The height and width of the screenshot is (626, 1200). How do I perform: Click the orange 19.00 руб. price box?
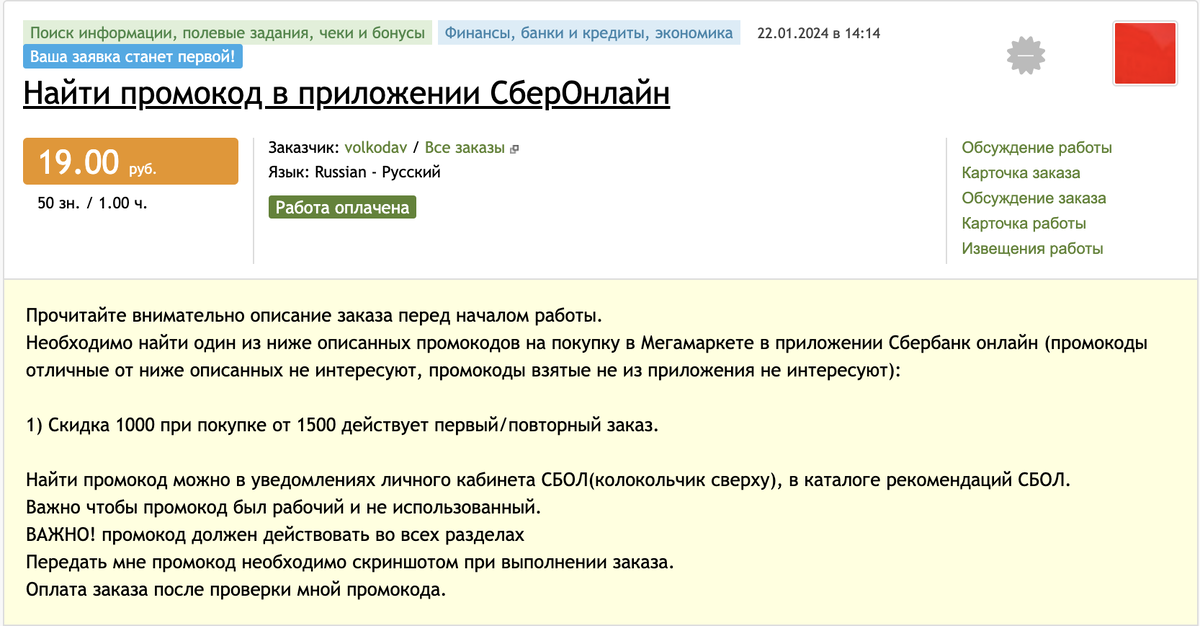[x=131, y=161]
